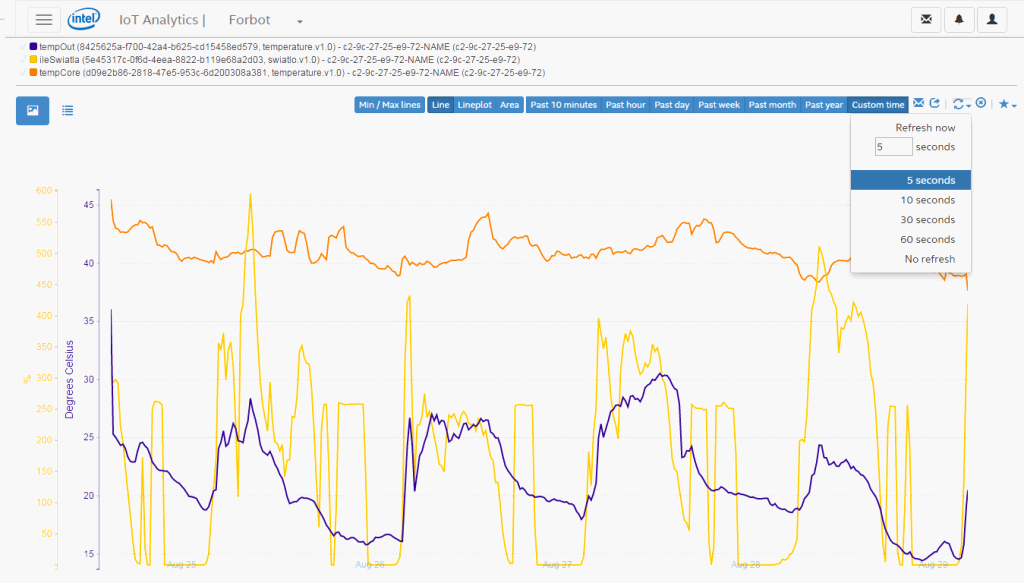Open the hamburger navigation menu
The image size is (1024, 583).
click(x=44, y=19)
